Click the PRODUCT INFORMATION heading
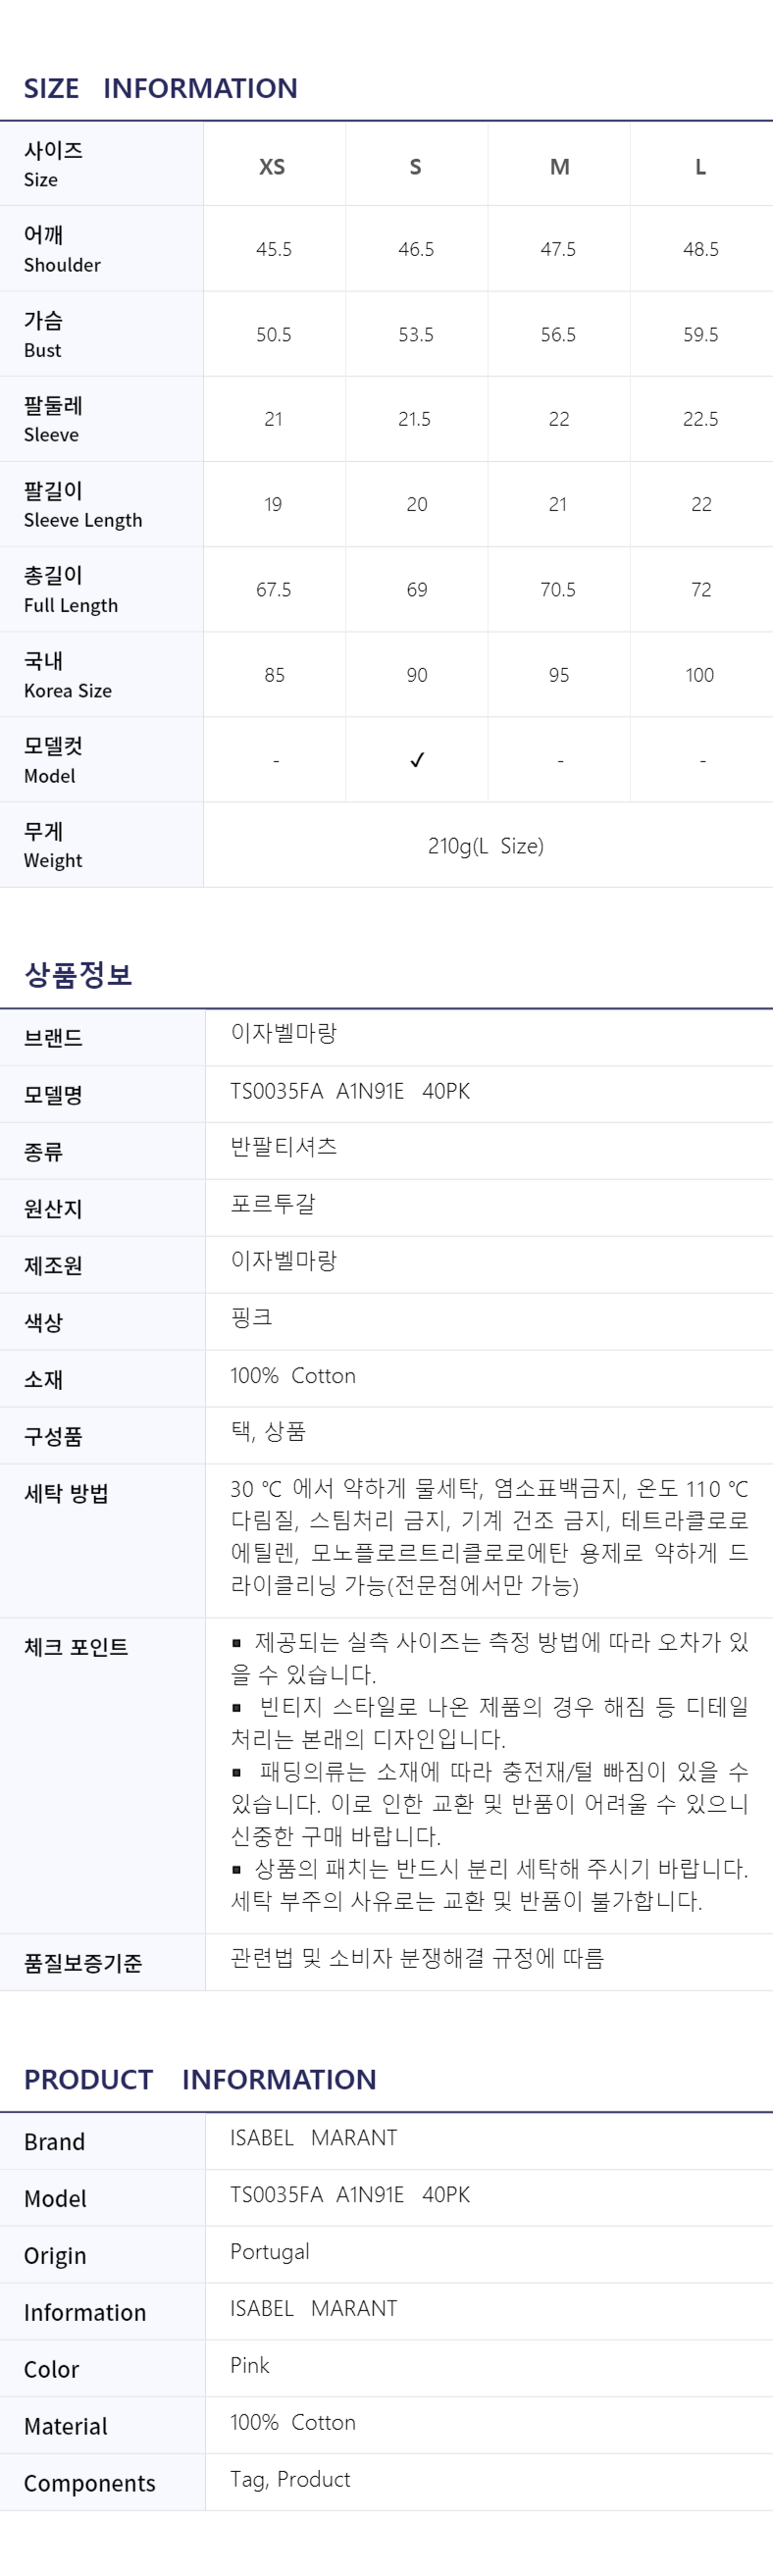The height and width of the screenshot is (2576, 773). [x=200, y=2079]
